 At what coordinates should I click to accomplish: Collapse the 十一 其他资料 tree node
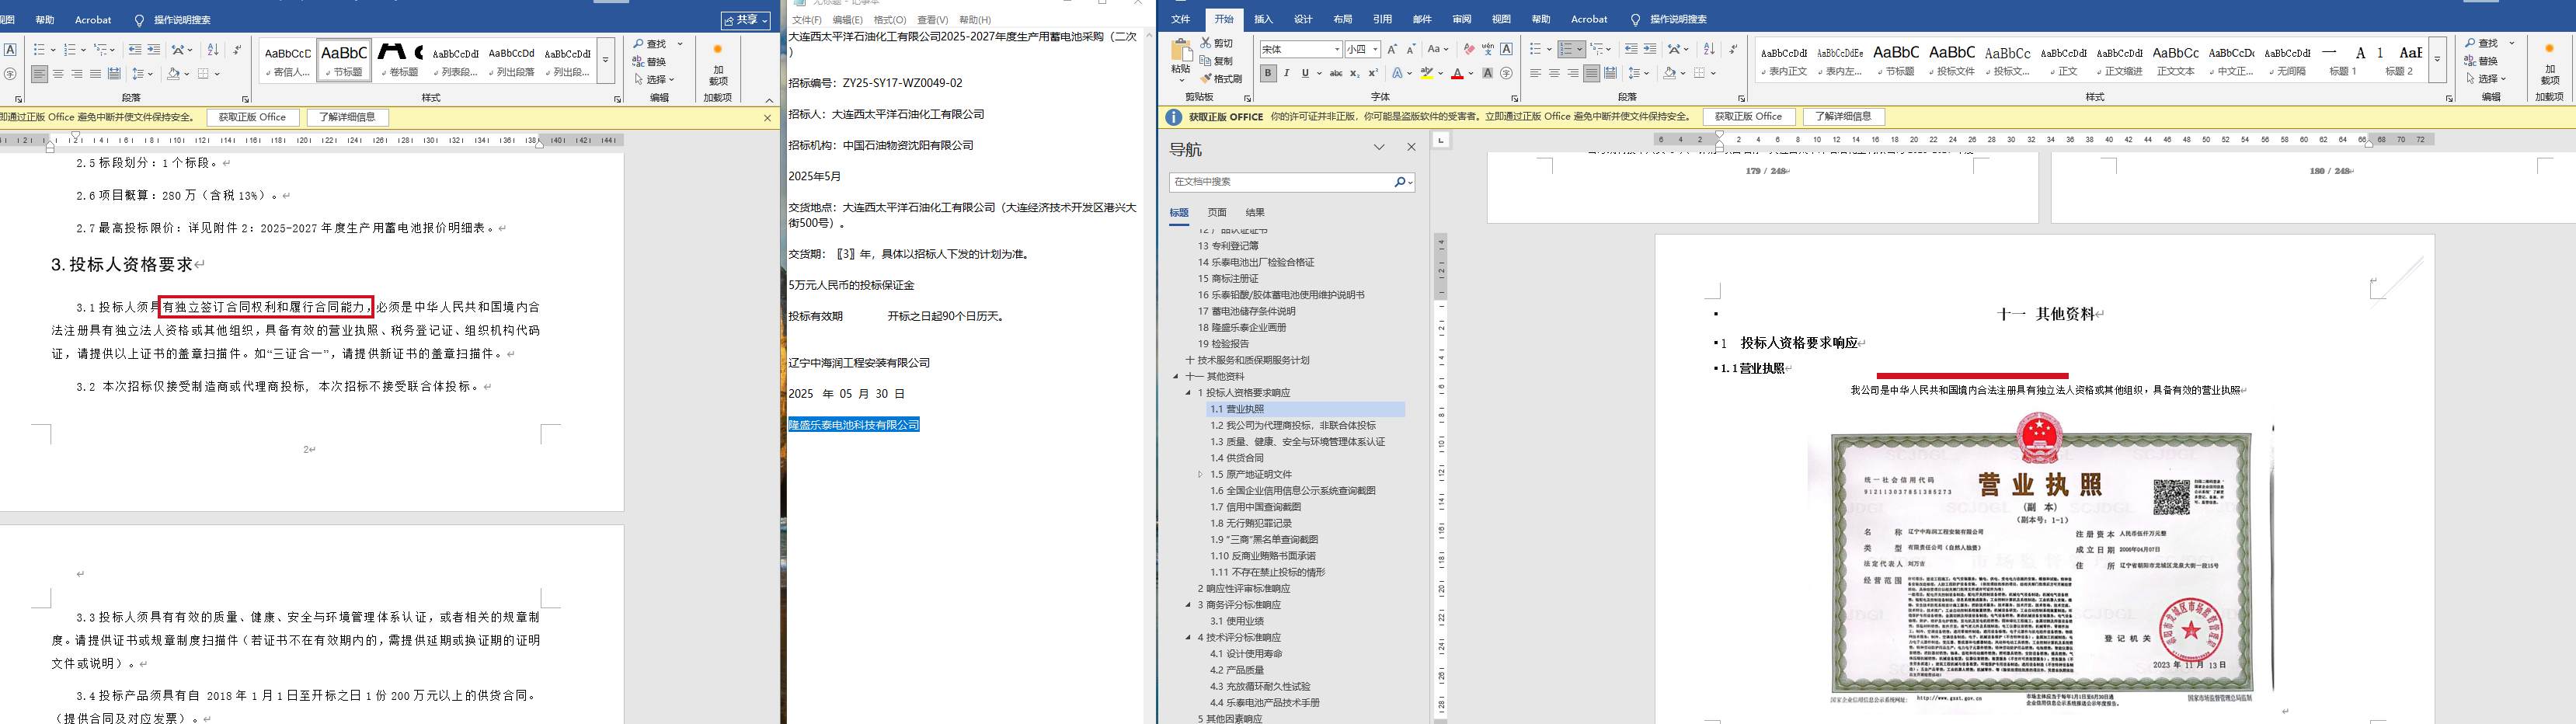tap(1176, 376)
